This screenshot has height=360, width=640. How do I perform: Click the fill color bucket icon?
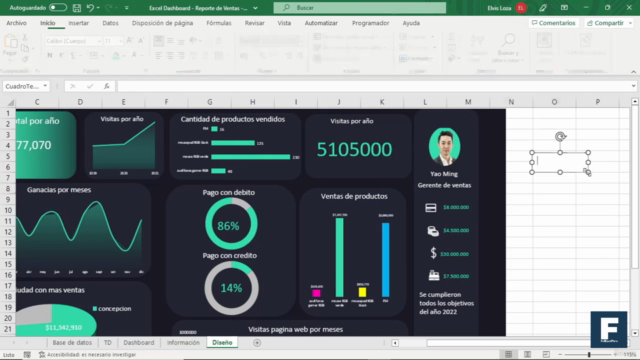tap(116, 56)
